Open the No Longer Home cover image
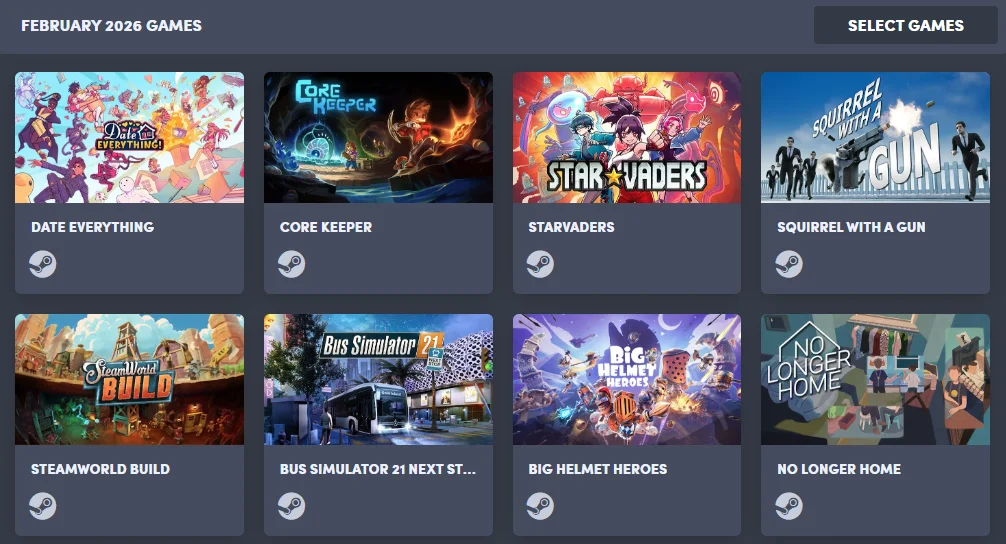This screenshot has height=544, width=1006. 876,379
